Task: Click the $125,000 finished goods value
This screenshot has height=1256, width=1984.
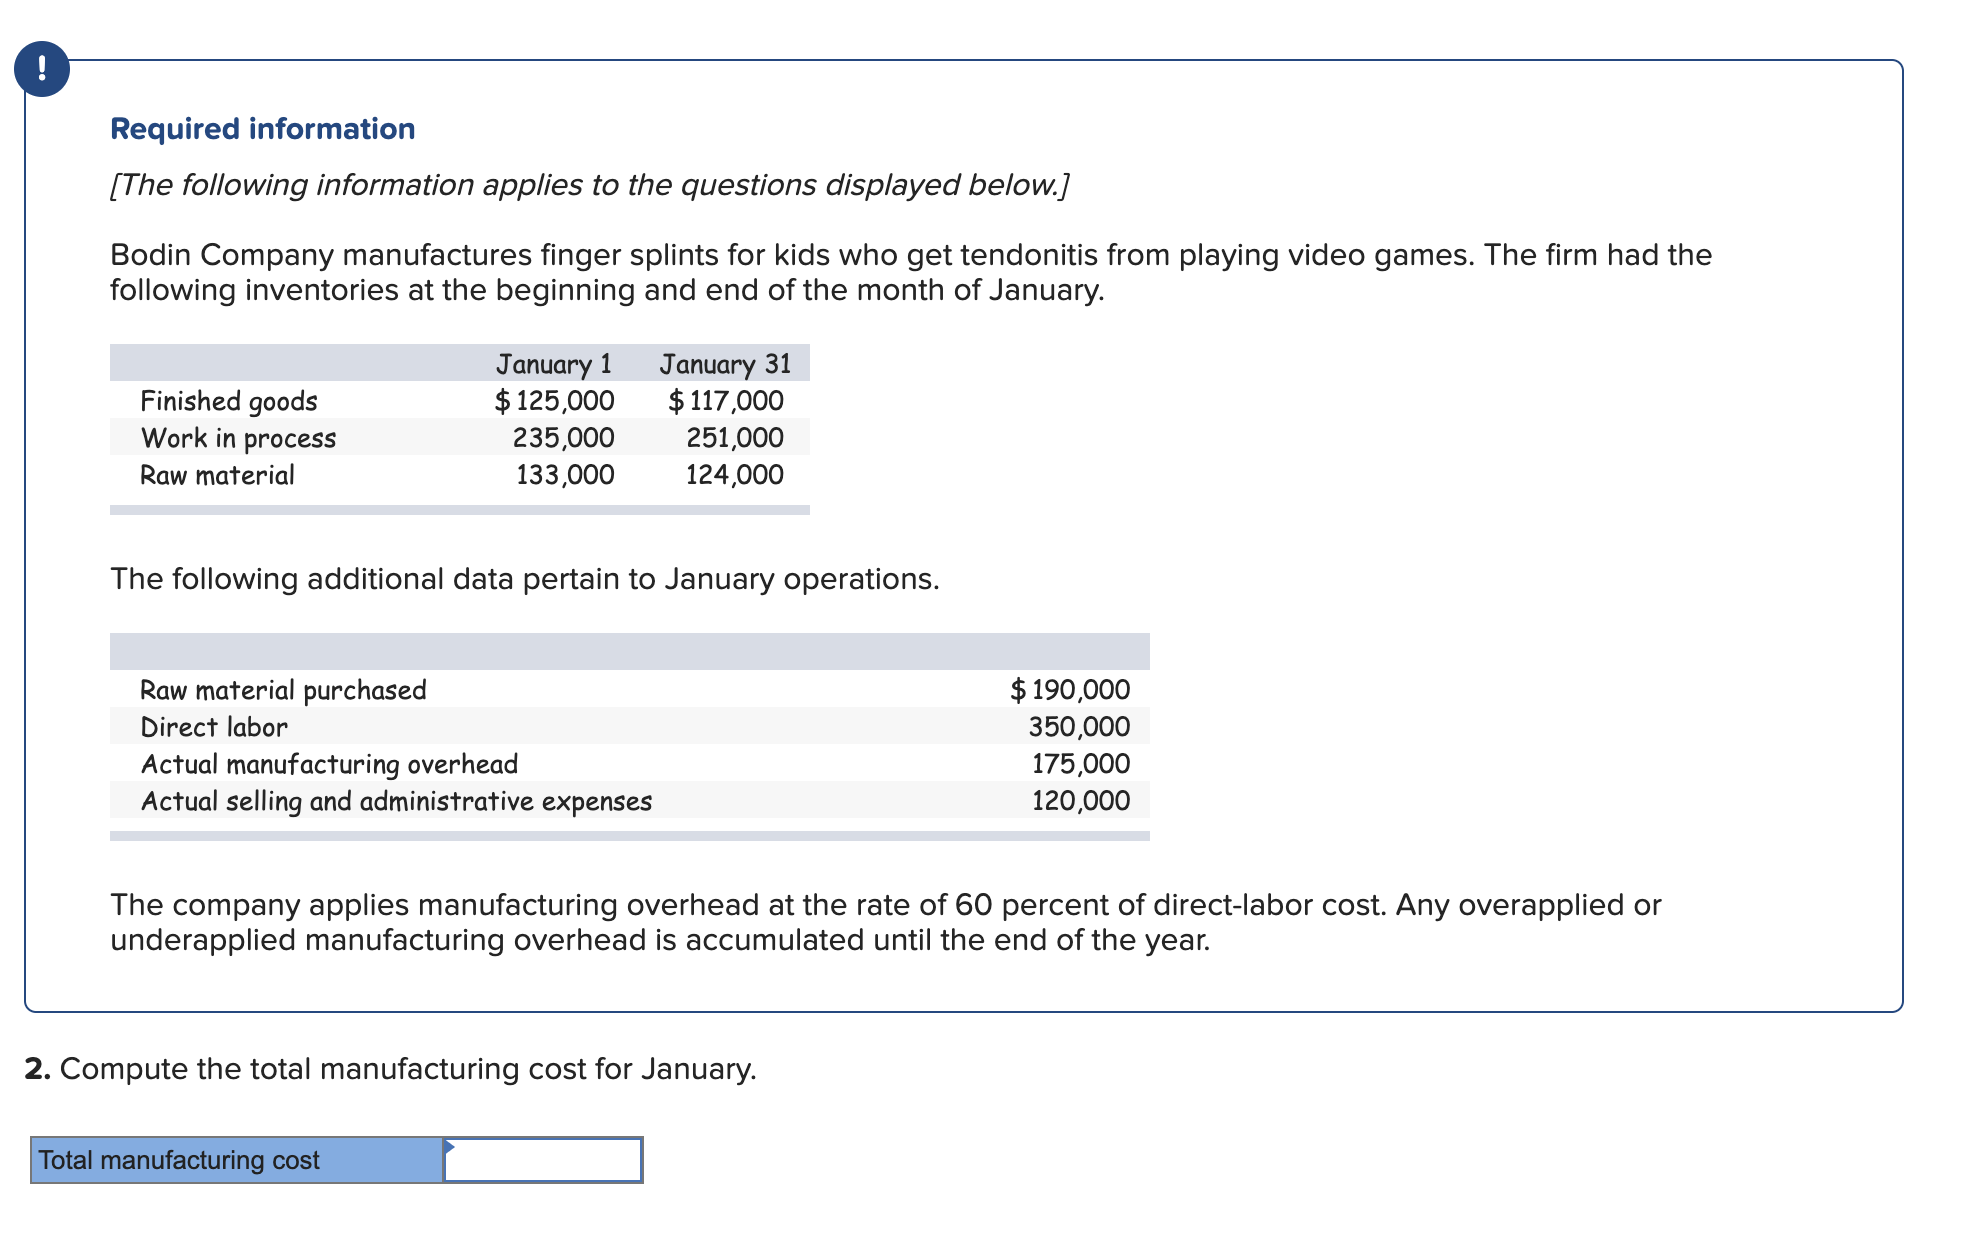Action: (x=554, y=401)
